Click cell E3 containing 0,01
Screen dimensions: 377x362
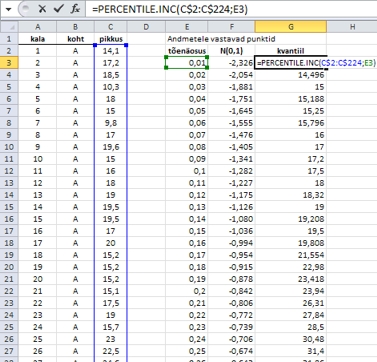coord(187,63)
